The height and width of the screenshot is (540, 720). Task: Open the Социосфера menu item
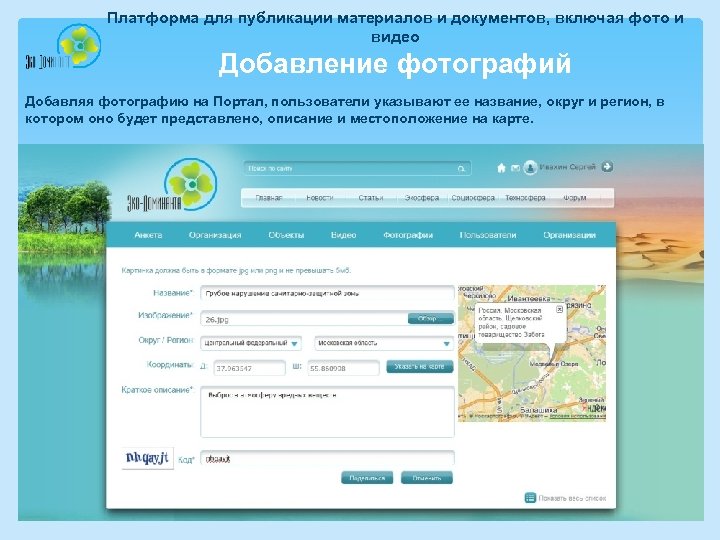[x=473, y=198]
